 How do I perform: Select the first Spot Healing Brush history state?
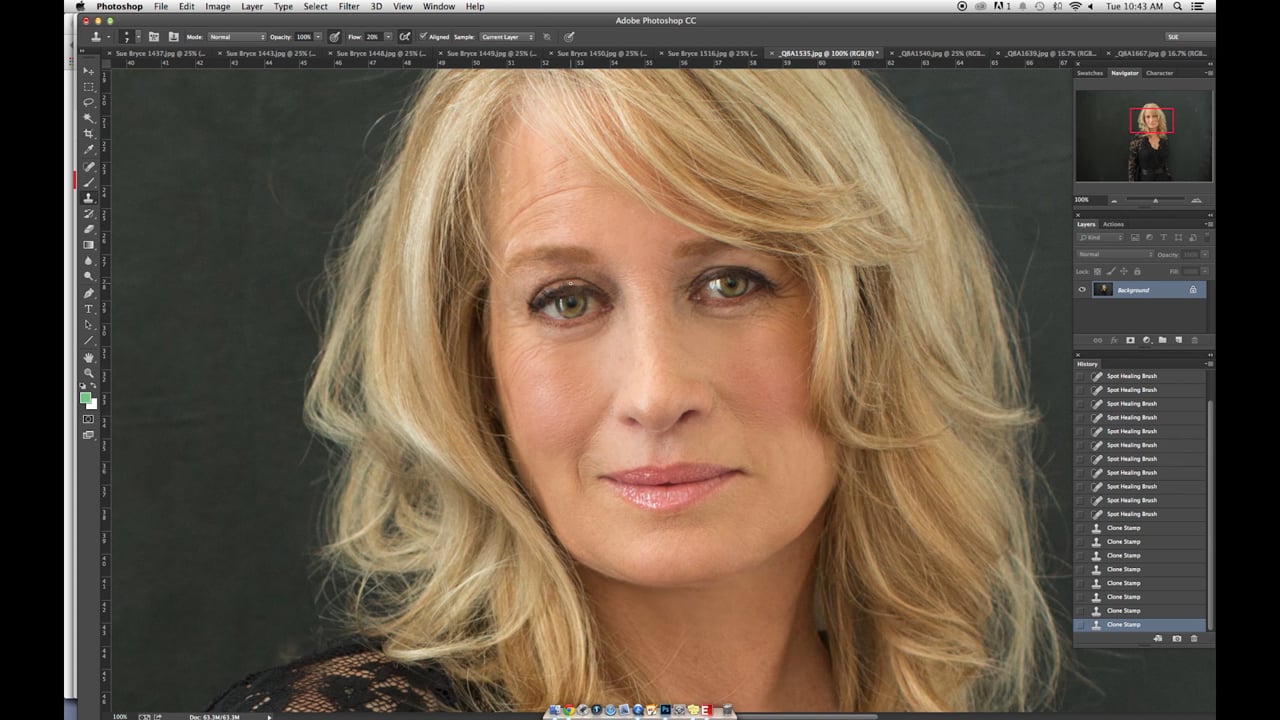pos(1140,376)
